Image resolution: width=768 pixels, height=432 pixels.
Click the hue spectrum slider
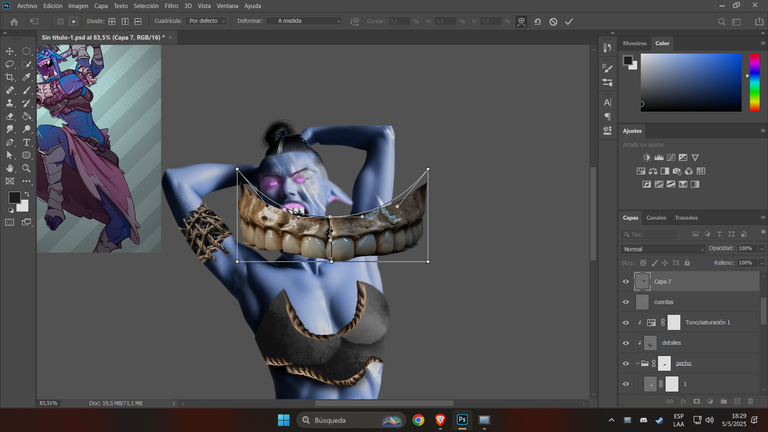(x=755, y=82)
